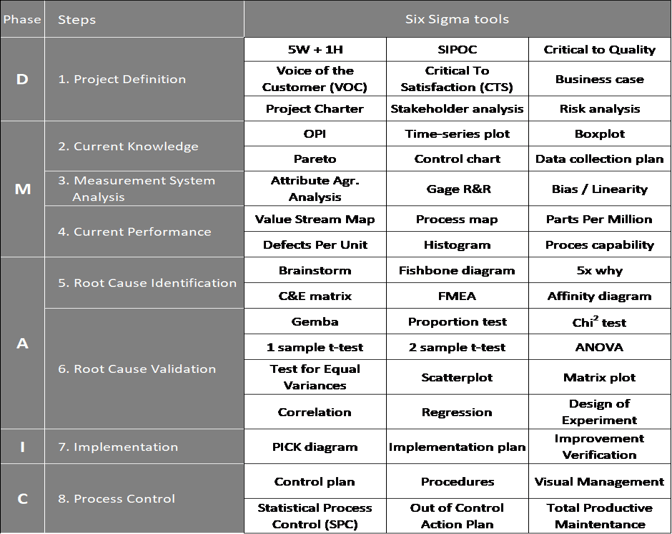Click the Phase column header
672x534 pixels.
click(22, 19)
